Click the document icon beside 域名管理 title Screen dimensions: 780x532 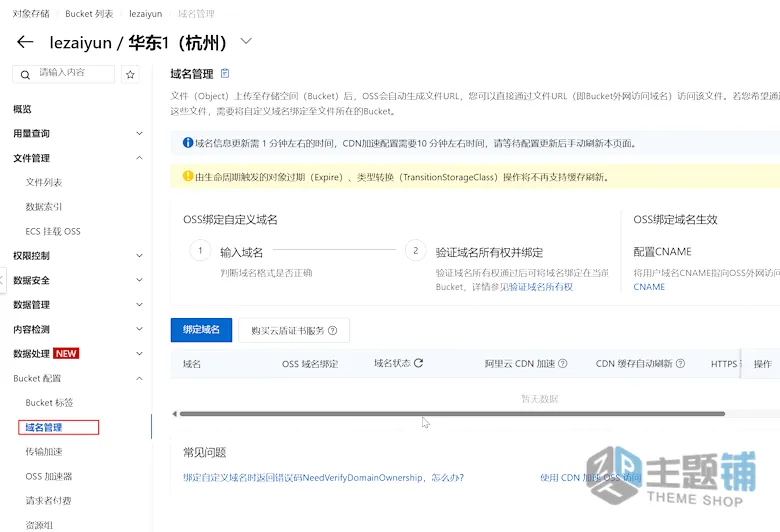coord(225,73)
